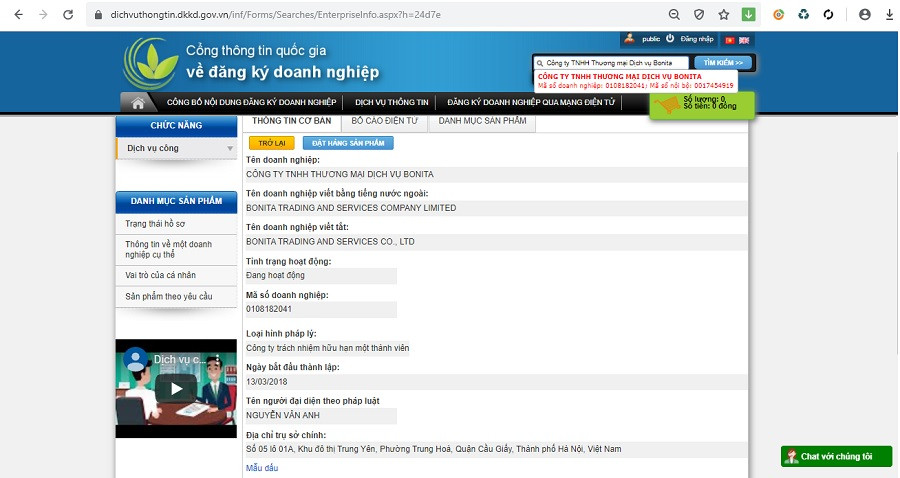Click the Tìm kiếm search button
Screen dimensions: 900x478
(x=723, y=63)
